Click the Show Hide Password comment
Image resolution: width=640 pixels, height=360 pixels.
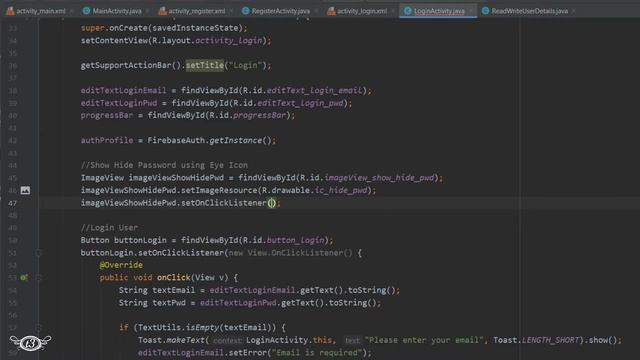(x=164, y=165)
